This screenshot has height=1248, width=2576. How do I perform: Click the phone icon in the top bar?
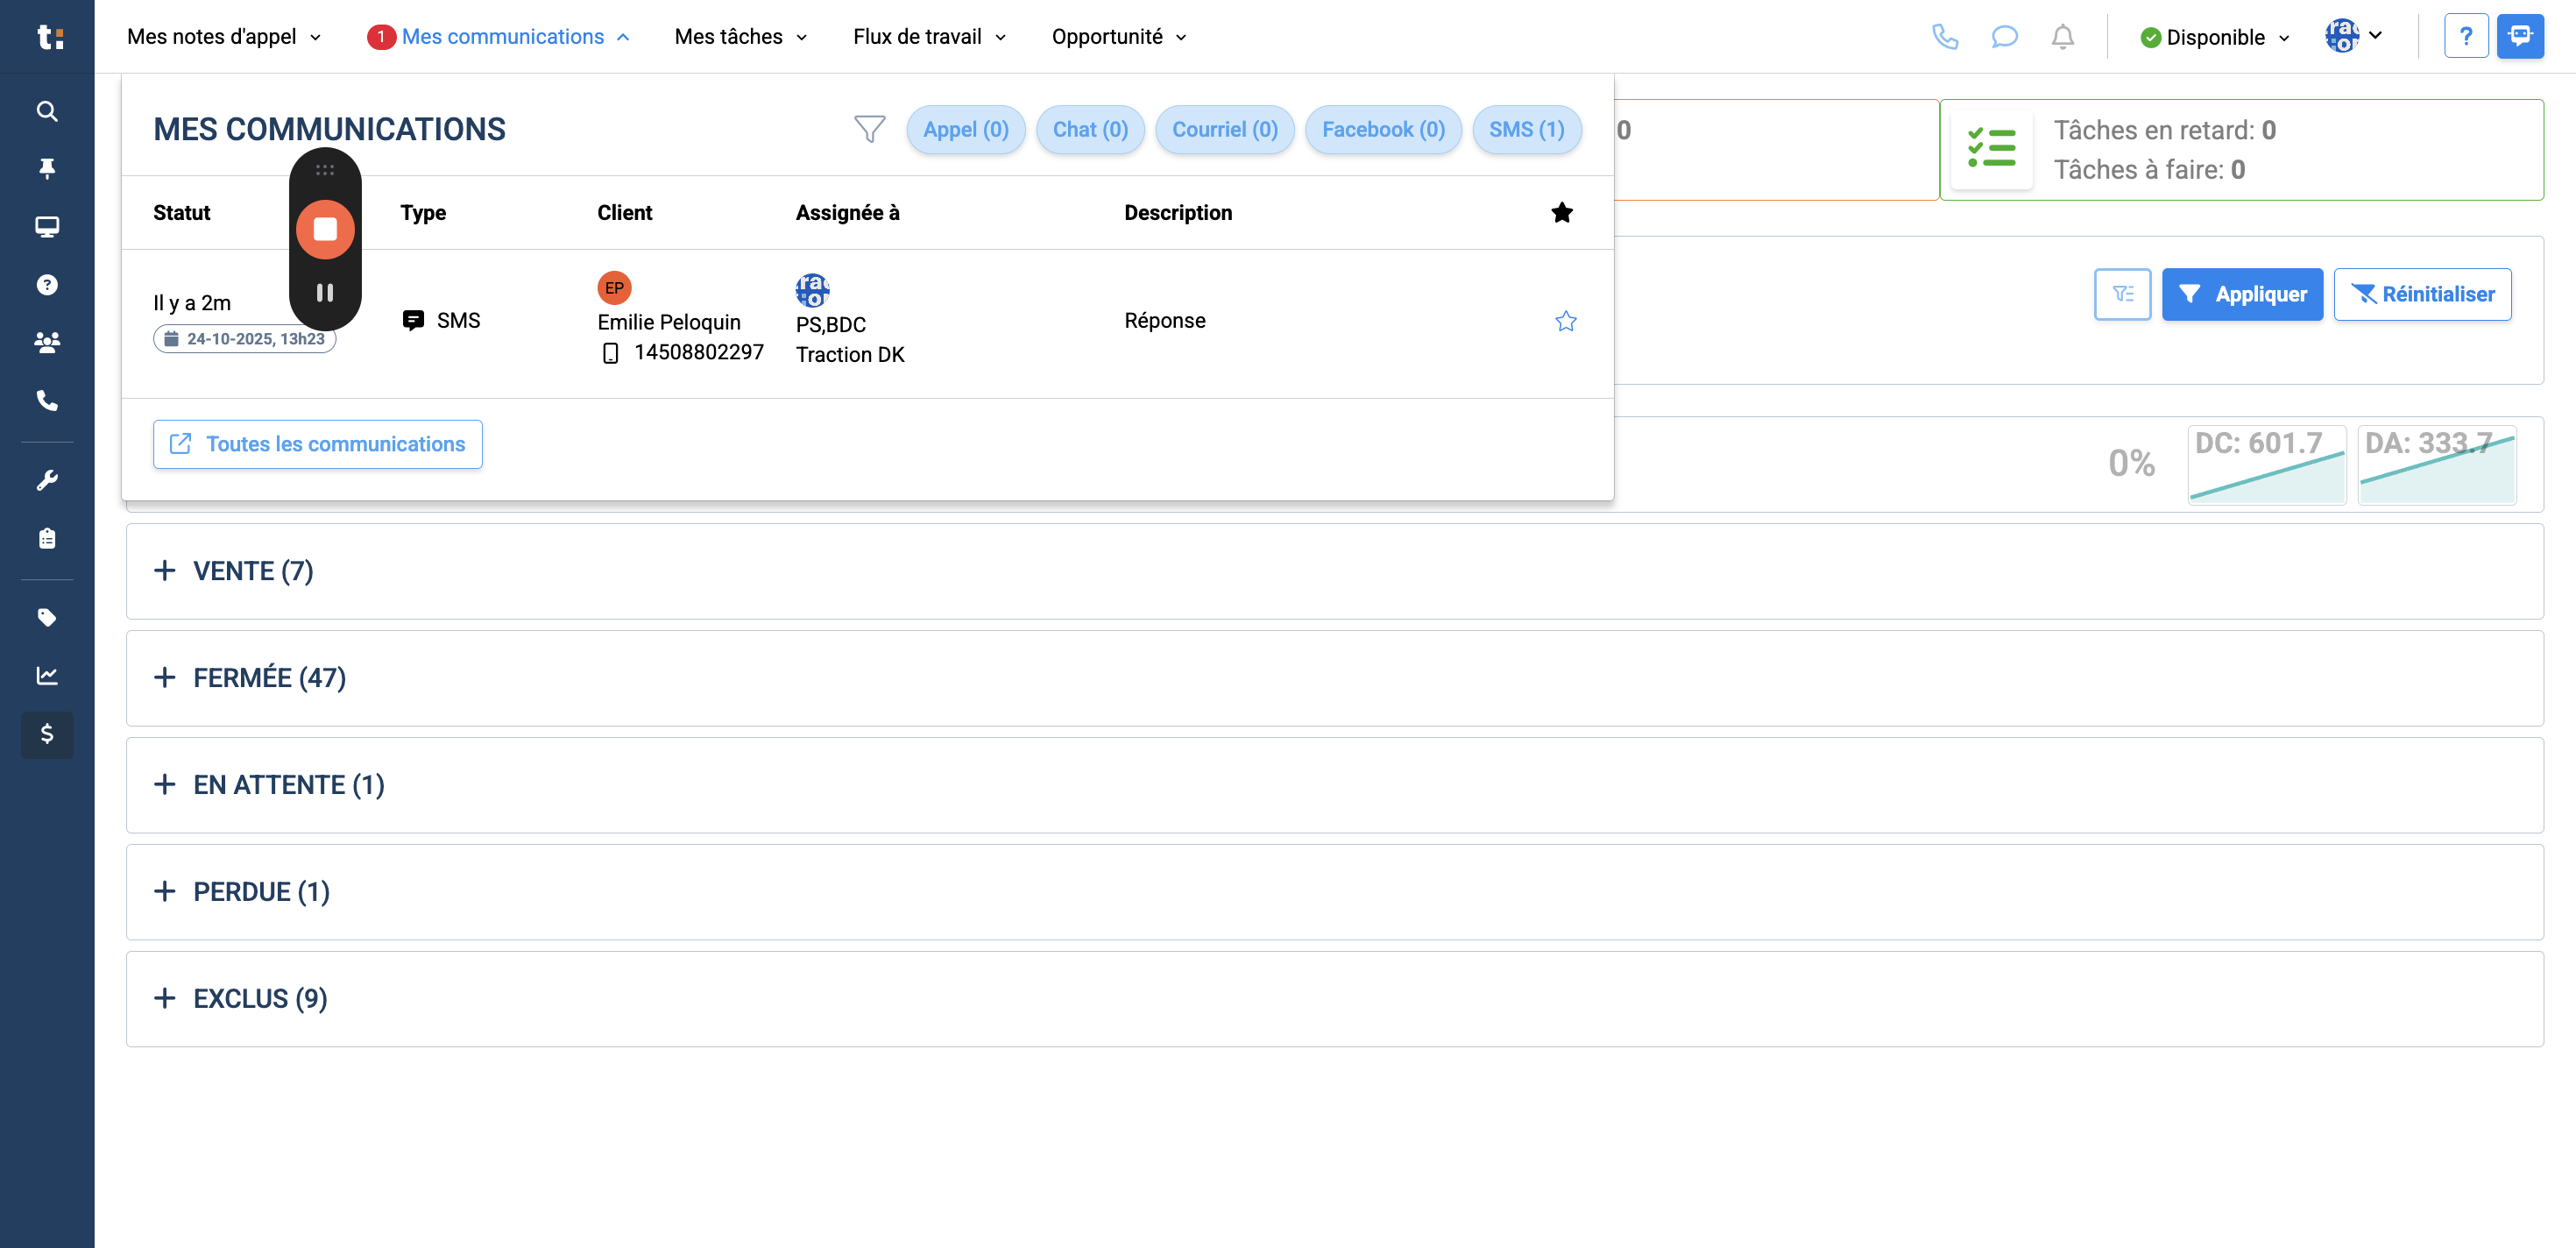1944,37
